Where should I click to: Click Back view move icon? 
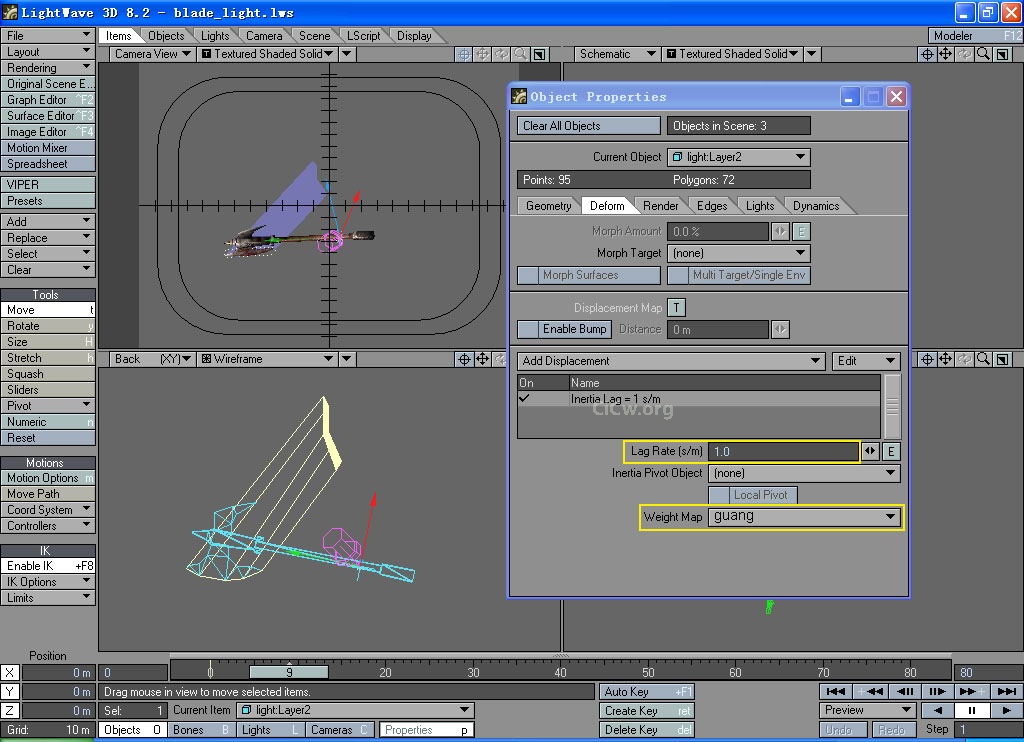(483, 359)
